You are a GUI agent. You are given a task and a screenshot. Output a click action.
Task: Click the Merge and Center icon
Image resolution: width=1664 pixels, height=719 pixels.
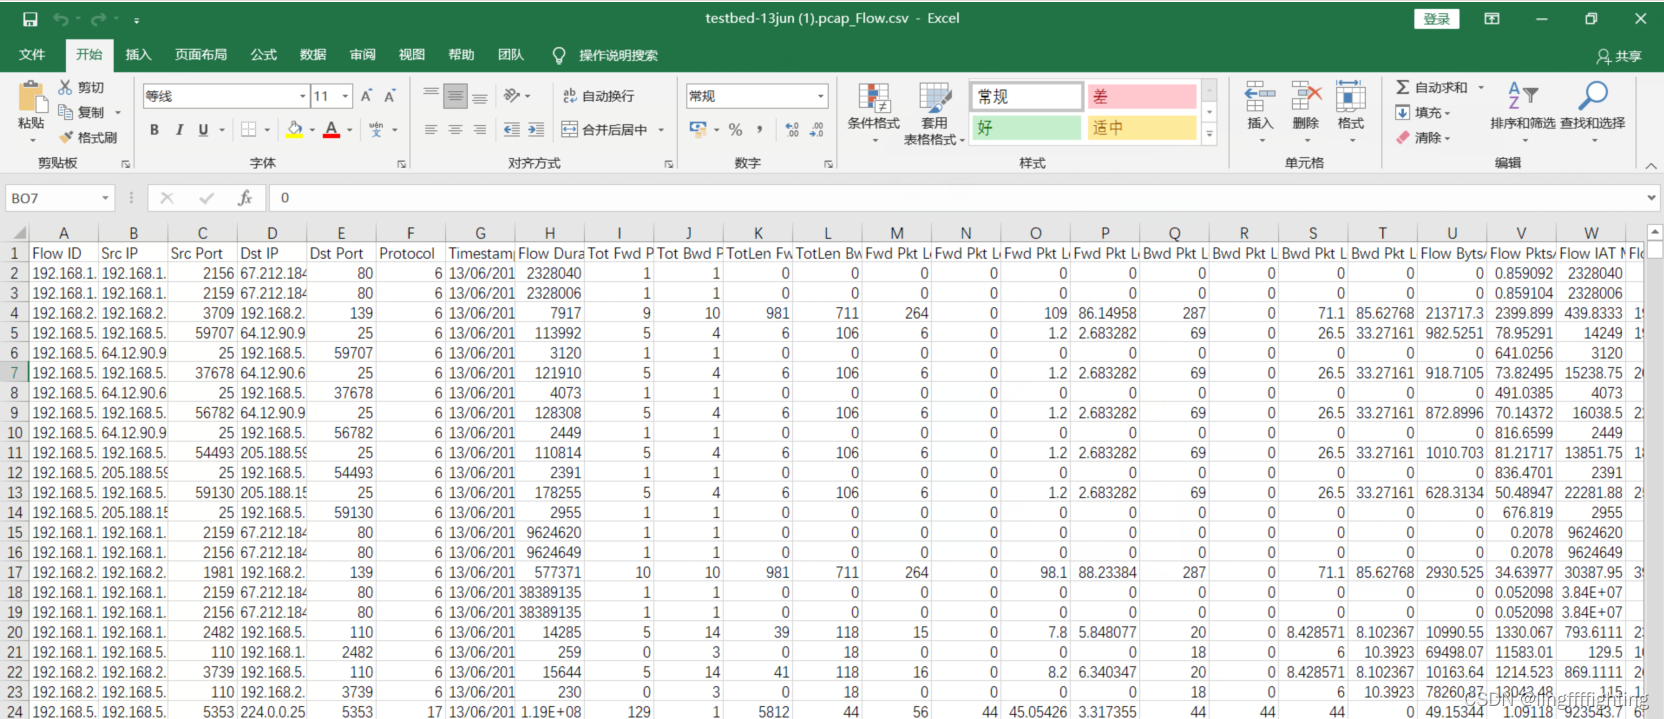(569, 129)
